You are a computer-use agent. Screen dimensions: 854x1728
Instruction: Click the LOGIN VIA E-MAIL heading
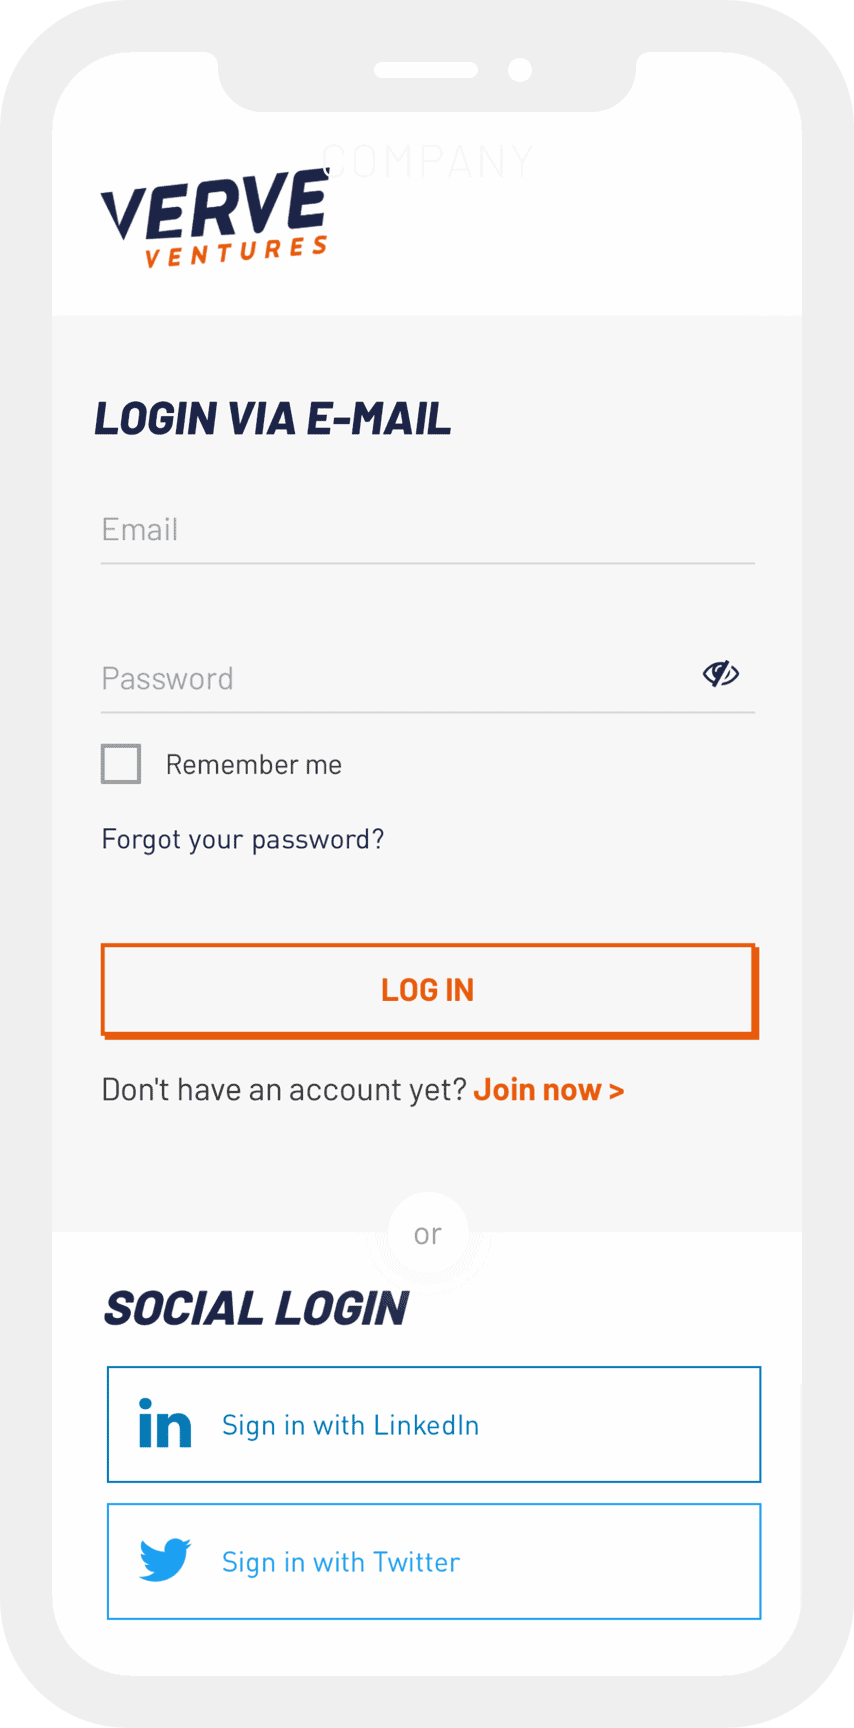click(272, 418)
